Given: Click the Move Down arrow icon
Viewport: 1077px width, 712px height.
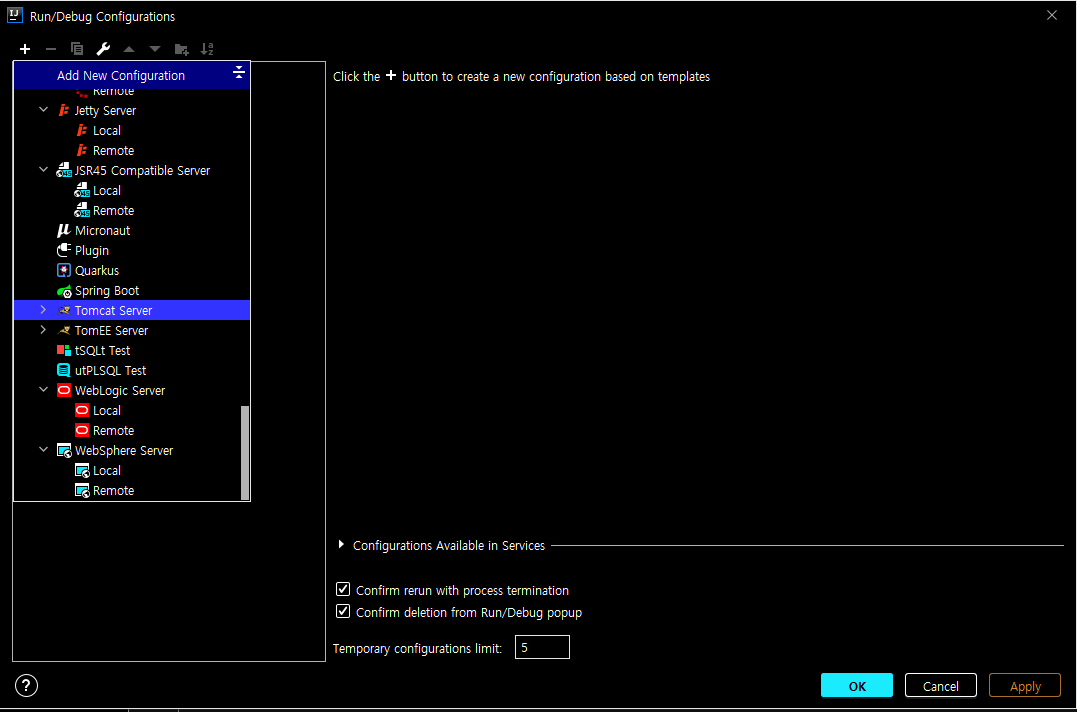Looking at the screenshot, I should pos(155,49).
